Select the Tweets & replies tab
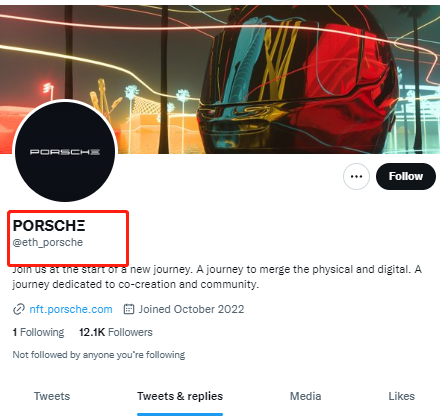440x416 pixels. (x=180, y=396)
